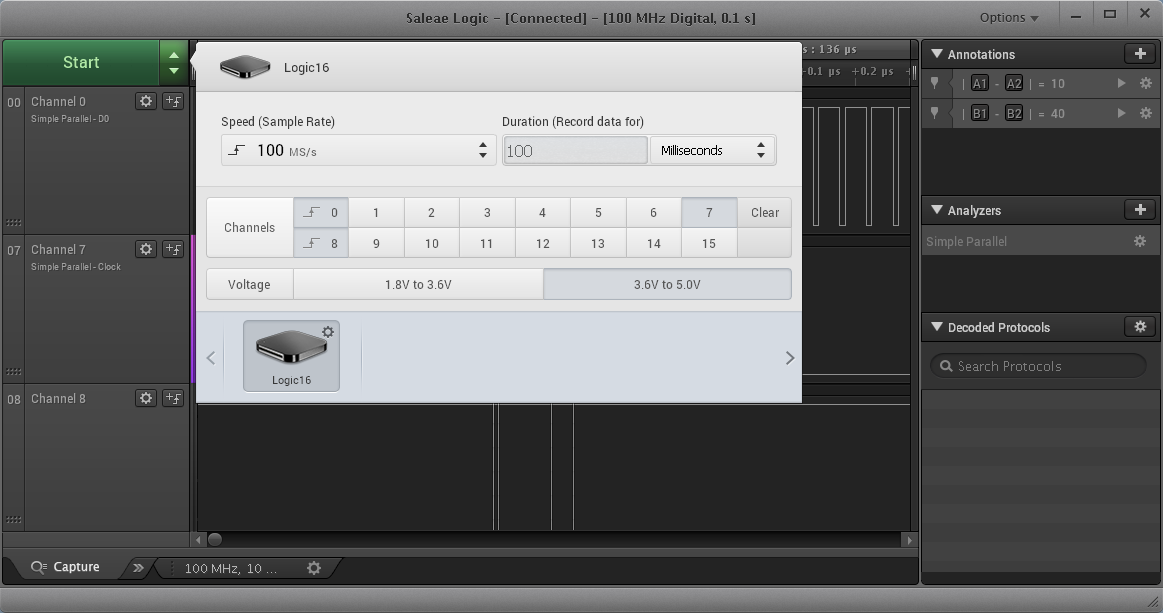Click the B1-B2 annotation marker pin
Screen dimensions: 1163x613
click(x=935, y=113)
